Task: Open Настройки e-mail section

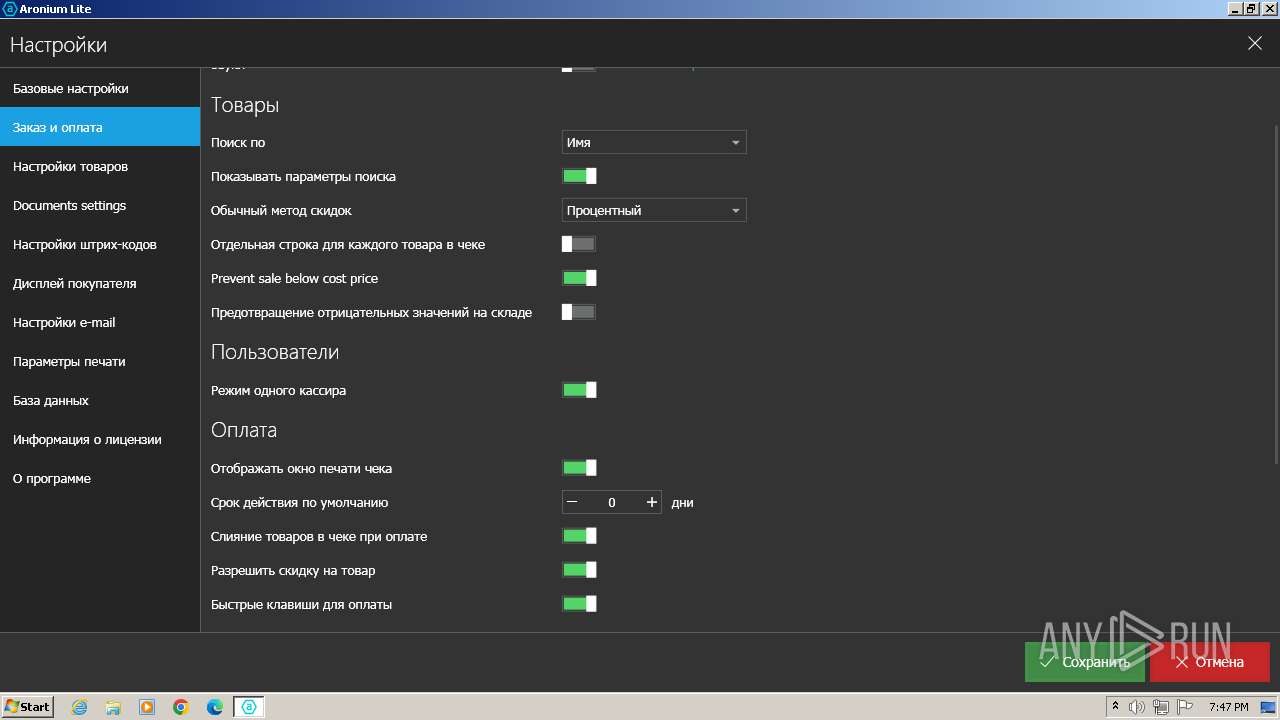Action: [100, 322]
